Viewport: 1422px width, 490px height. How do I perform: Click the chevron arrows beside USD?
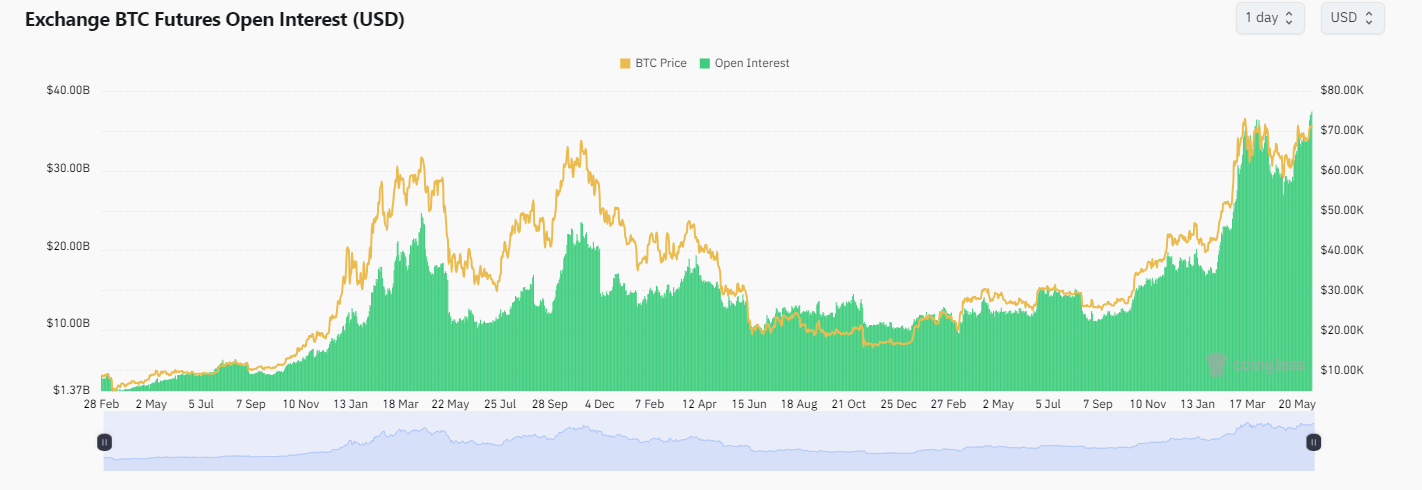click(1369, 18)
